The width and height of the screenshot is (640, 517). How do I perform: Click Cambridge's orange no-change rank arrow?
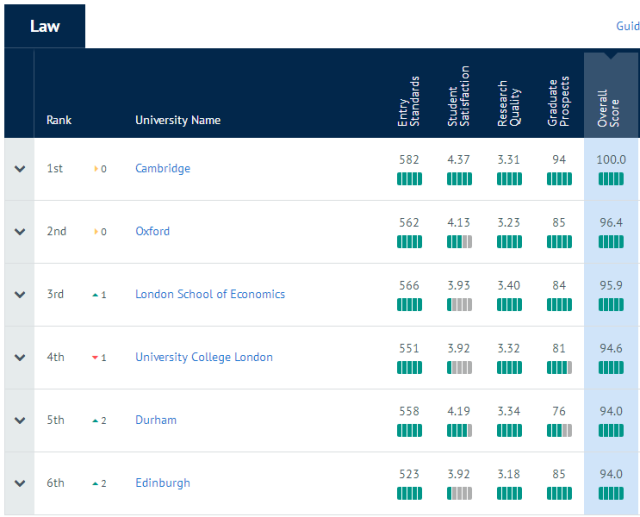click(96, 169)
